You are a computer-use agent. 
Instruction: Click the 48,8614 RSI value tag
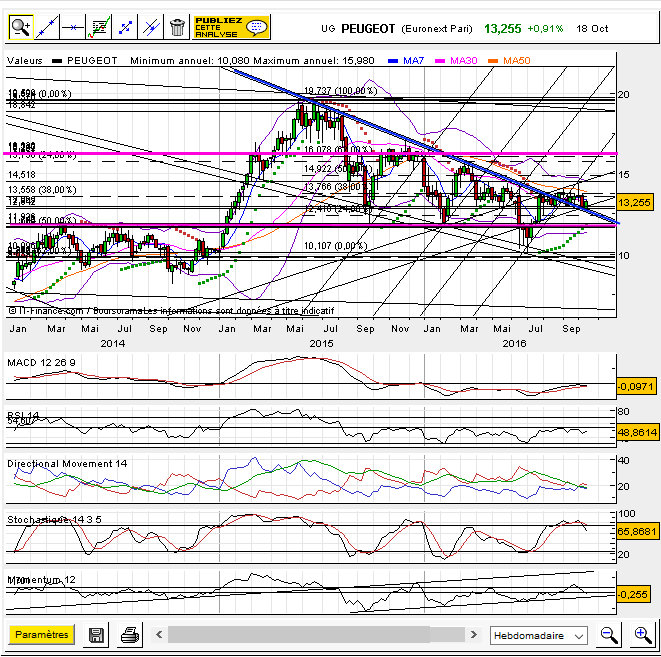(637, 432)
